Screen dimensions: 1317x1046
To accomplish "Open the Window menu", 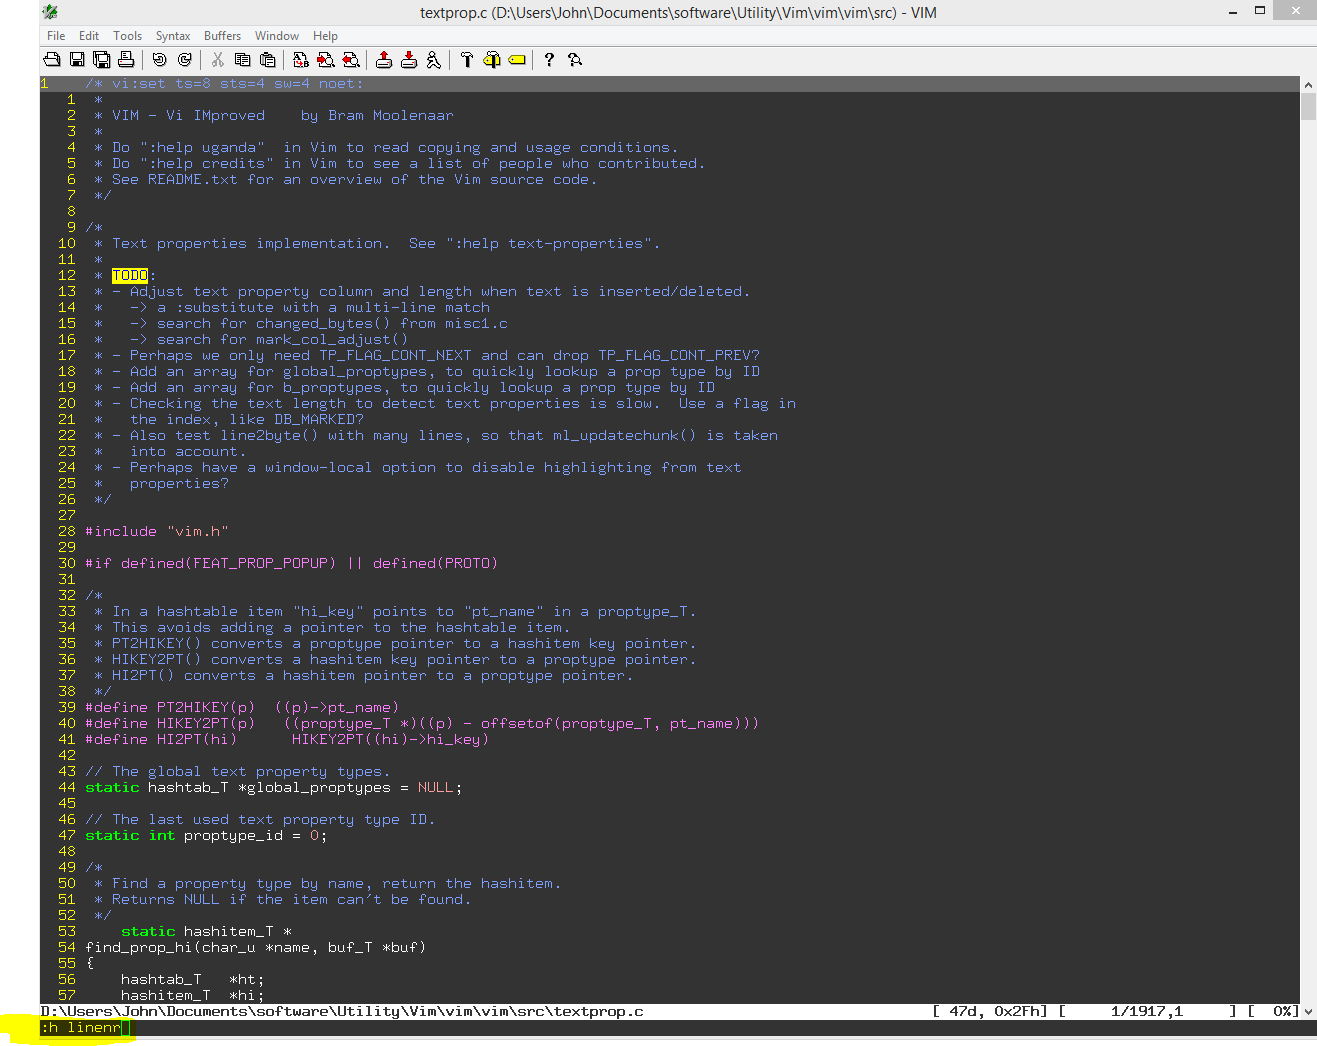I will tap(277, 35).
